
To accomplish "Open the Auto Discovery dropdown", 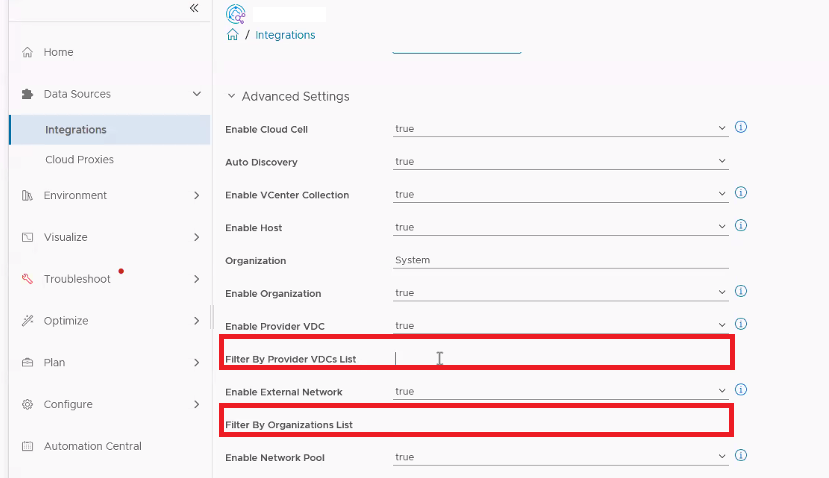I will coord(560,162).
